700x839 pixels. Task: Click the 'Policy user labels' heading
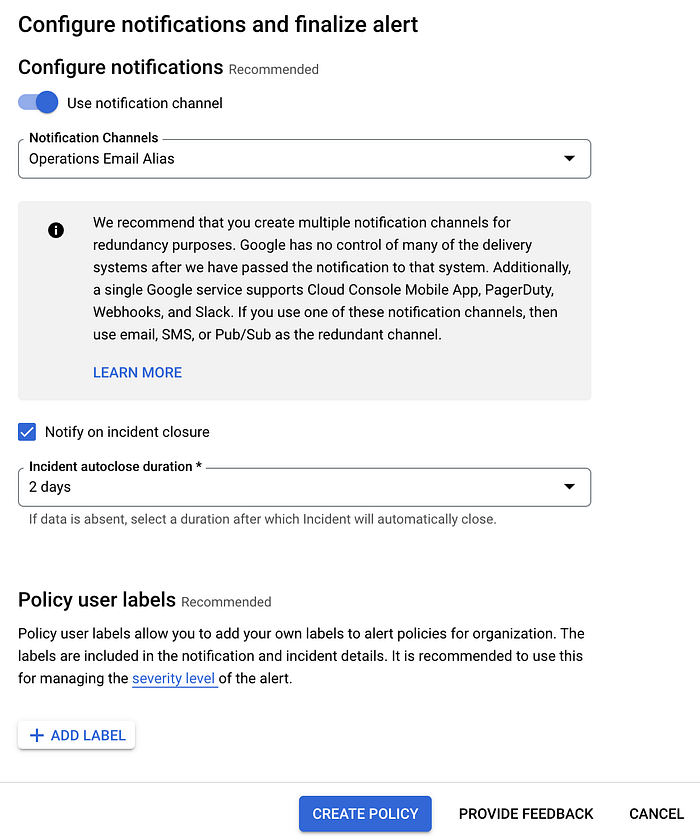coord(97,600)
